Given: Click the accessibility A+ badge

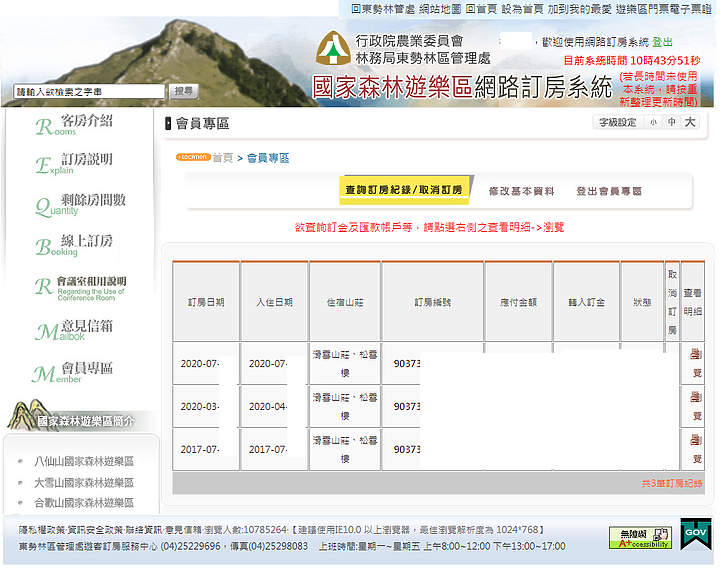Looking at the screenshot, I should point(640,537).
